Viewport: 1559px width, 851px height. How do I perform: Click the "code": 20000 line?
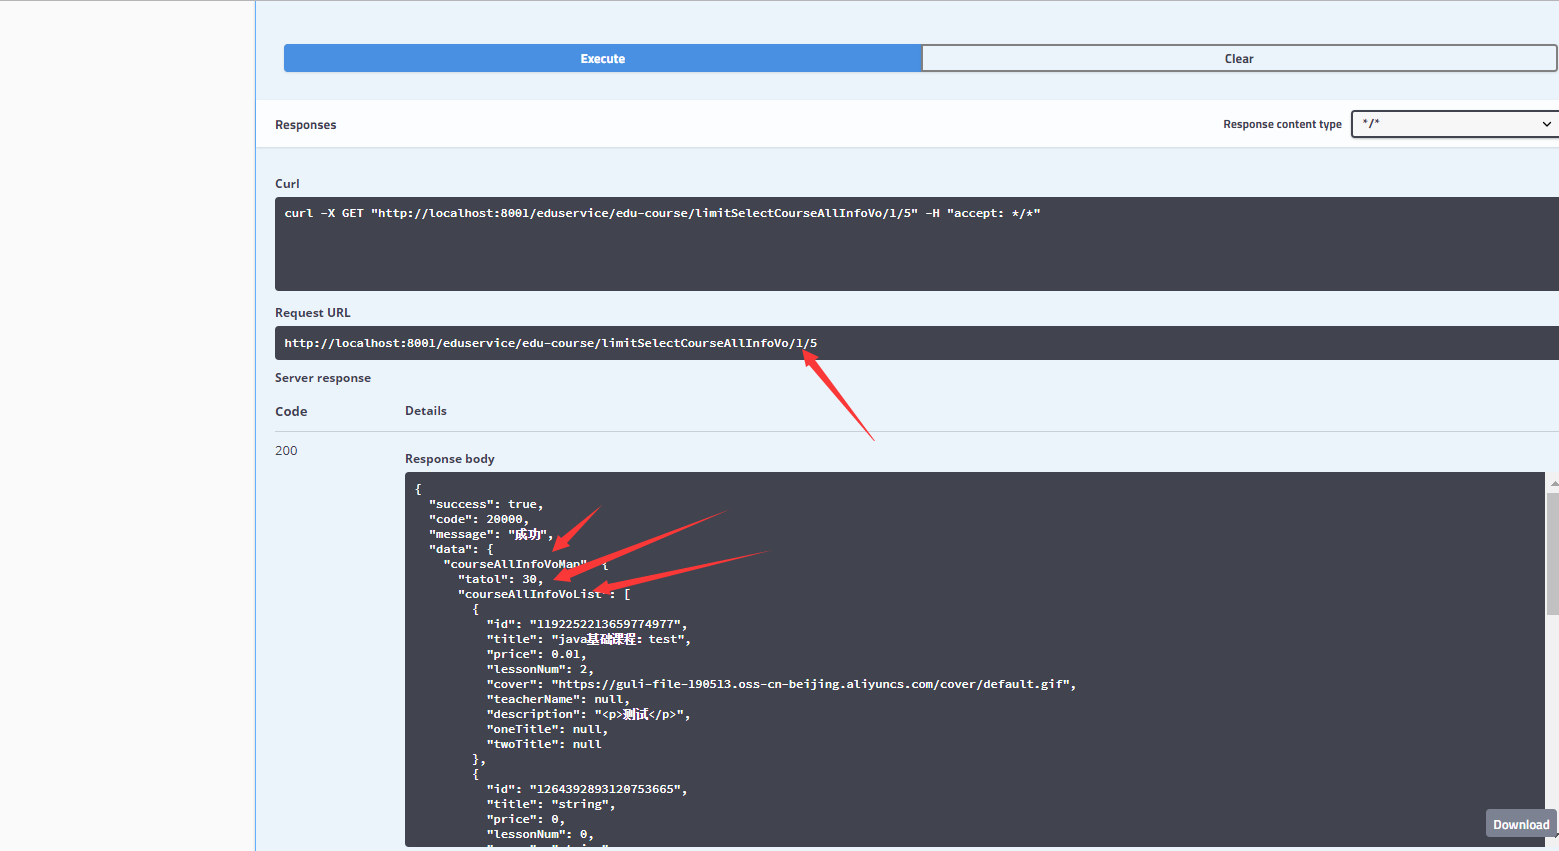point(479,519)
